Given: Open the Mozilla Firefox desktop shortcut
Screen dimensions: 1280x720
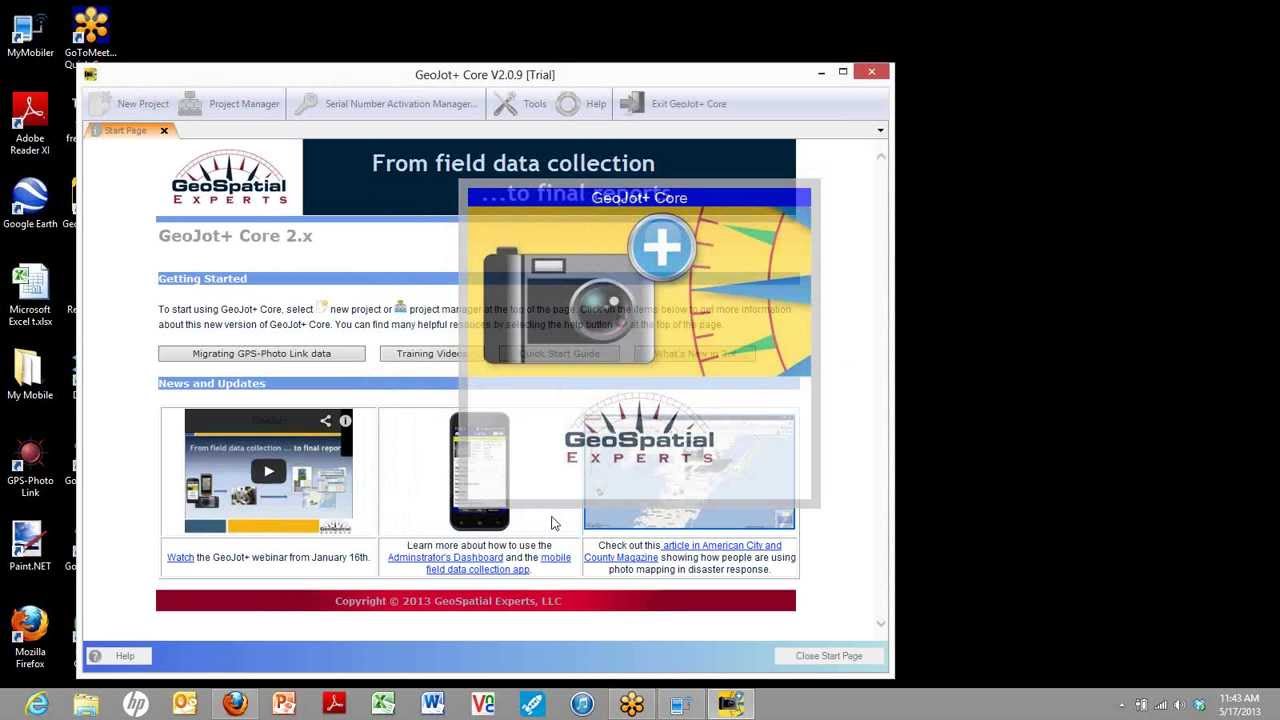Looking at the screenshot, I should click(30, 637).
